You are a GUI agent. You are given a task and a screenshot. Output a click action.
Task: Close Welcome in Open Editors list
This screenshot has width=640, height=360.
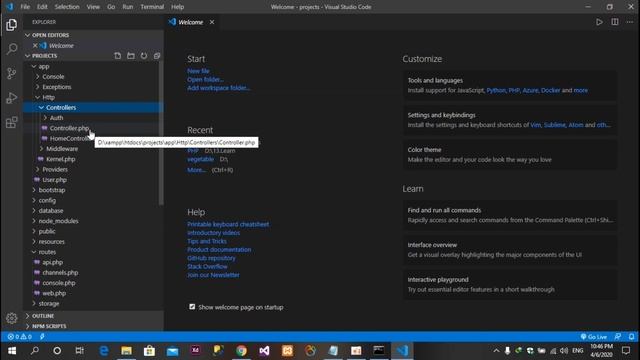pyautogui.click(x=35, y=46)
